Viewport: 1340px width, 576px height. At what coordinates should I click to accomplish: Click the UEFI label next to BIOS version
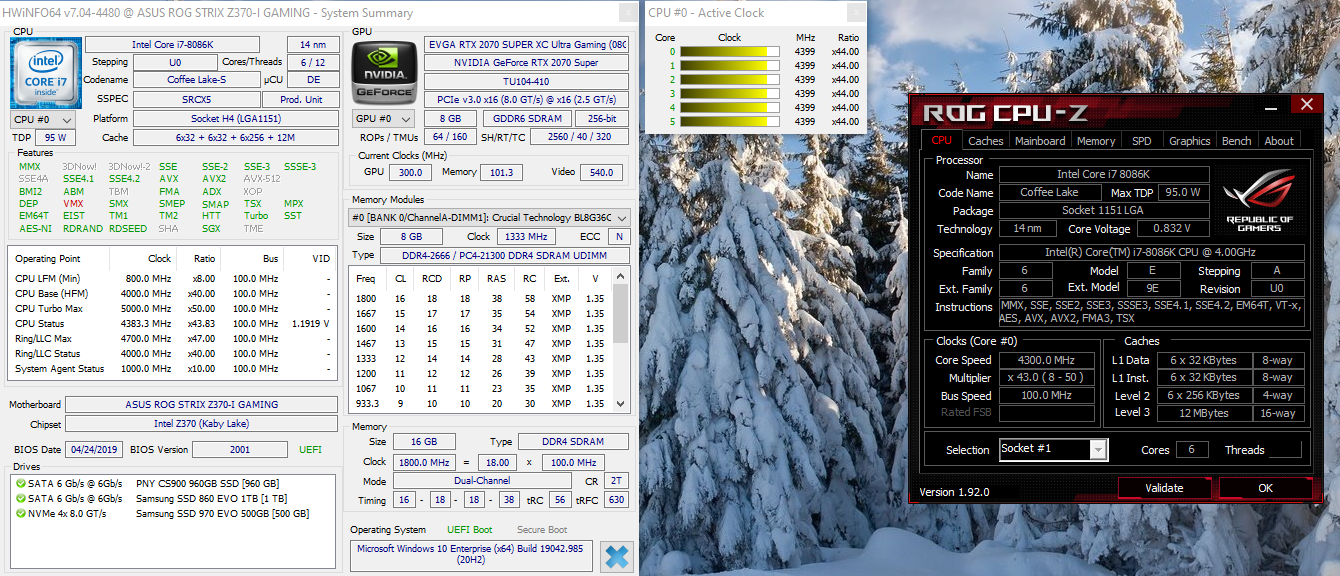311,450
